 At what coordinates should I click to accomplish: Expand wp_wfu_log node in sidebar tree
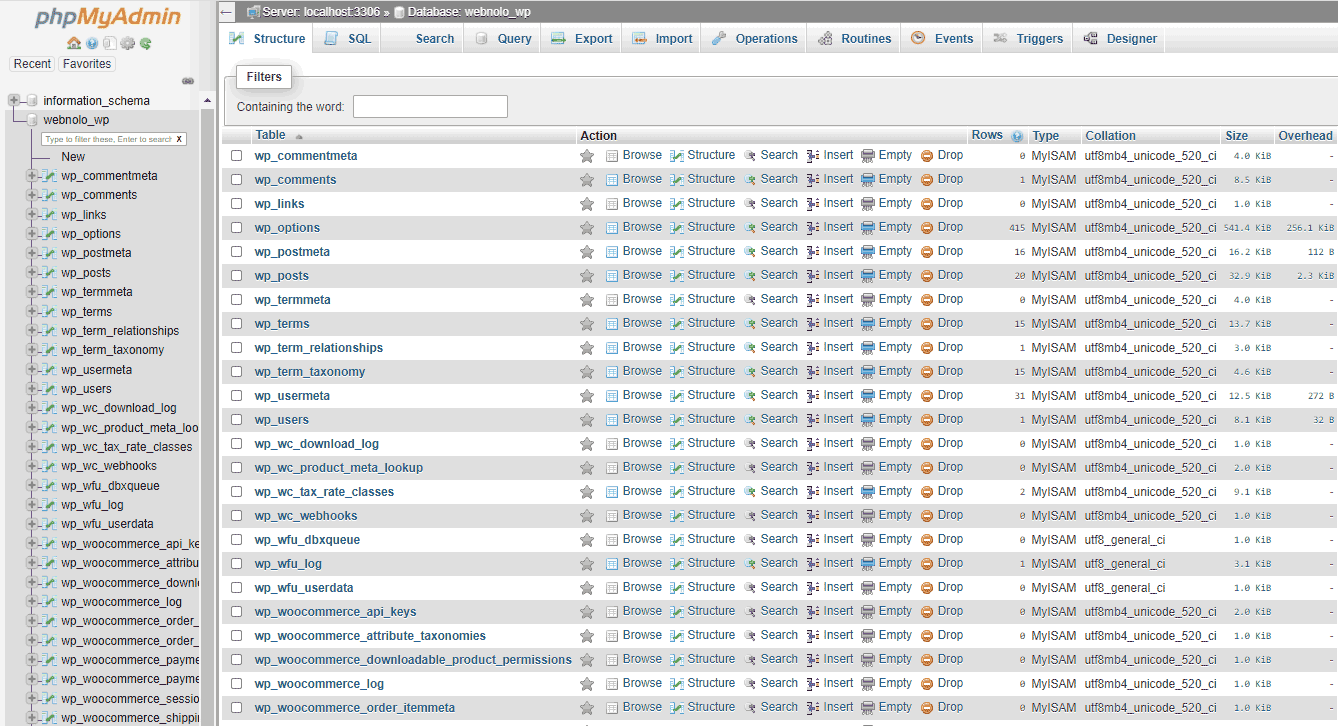tap(32, 505)
